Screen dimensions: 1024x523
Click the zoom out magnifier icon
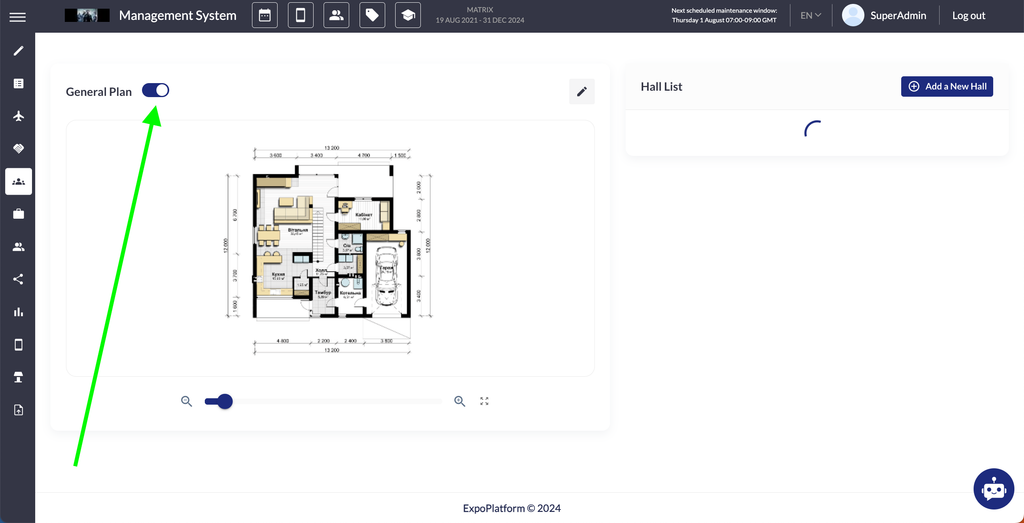(186, 401)
